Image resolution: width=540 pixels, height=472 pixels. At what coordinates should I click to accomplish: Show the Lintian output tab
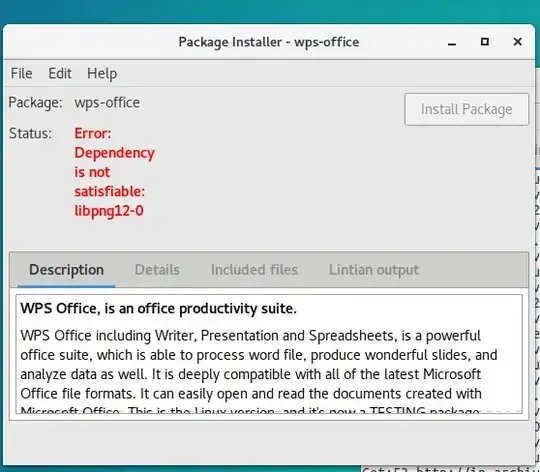coord(374,270)
